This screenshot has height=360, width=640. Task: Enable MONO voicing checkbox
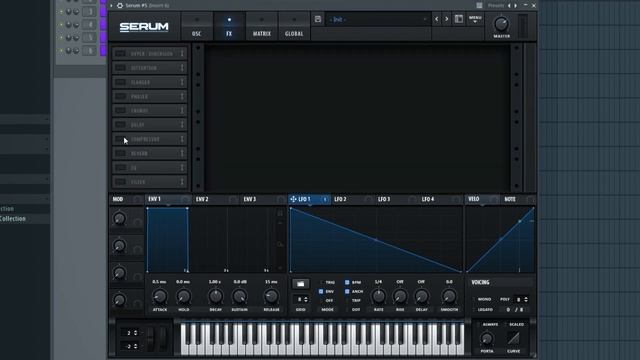474,299
